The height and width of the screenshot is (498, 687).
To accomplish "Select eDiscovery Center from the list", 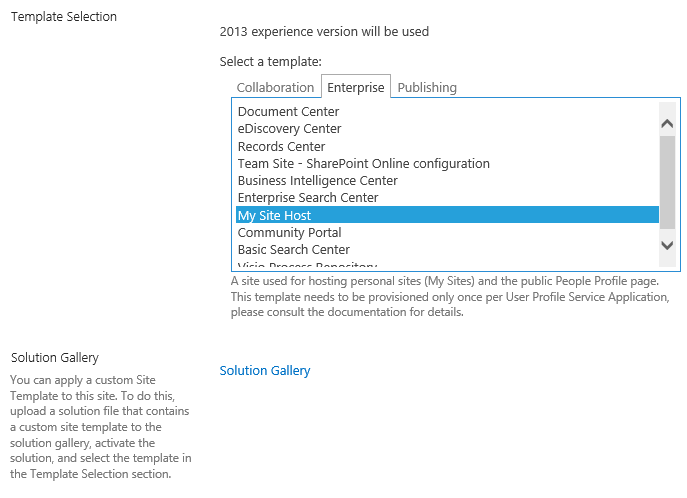I will click(447, 128).
